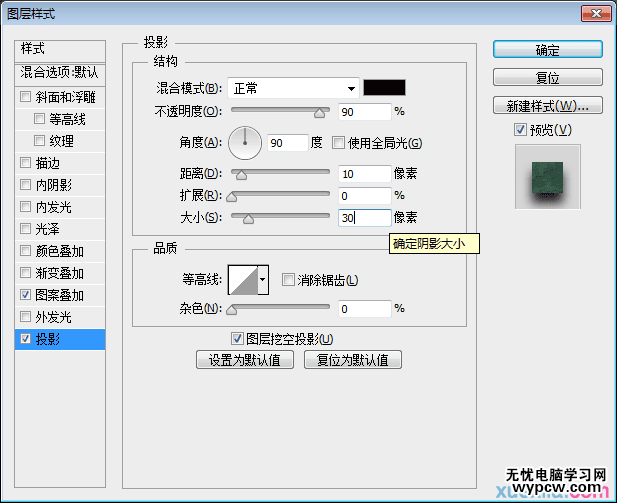Expand the 等高线 contour picker arrow
Viewport: 617px width, 503px height.
pyautogui.click(x=263, y=280)
